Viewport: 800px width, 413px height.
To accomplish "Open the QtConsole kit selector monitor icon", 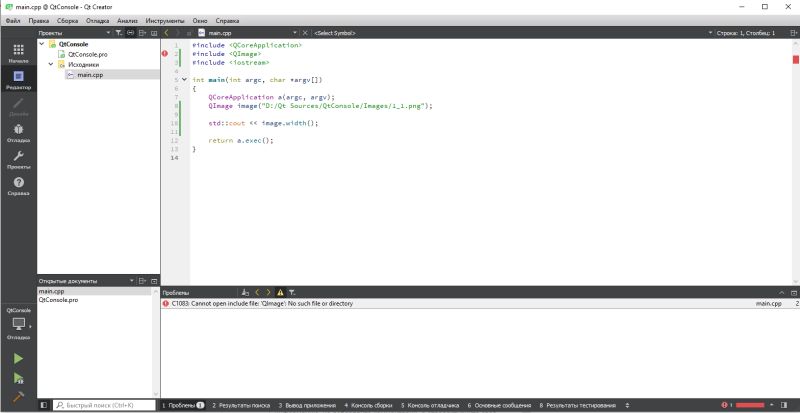I will [18, 323].
